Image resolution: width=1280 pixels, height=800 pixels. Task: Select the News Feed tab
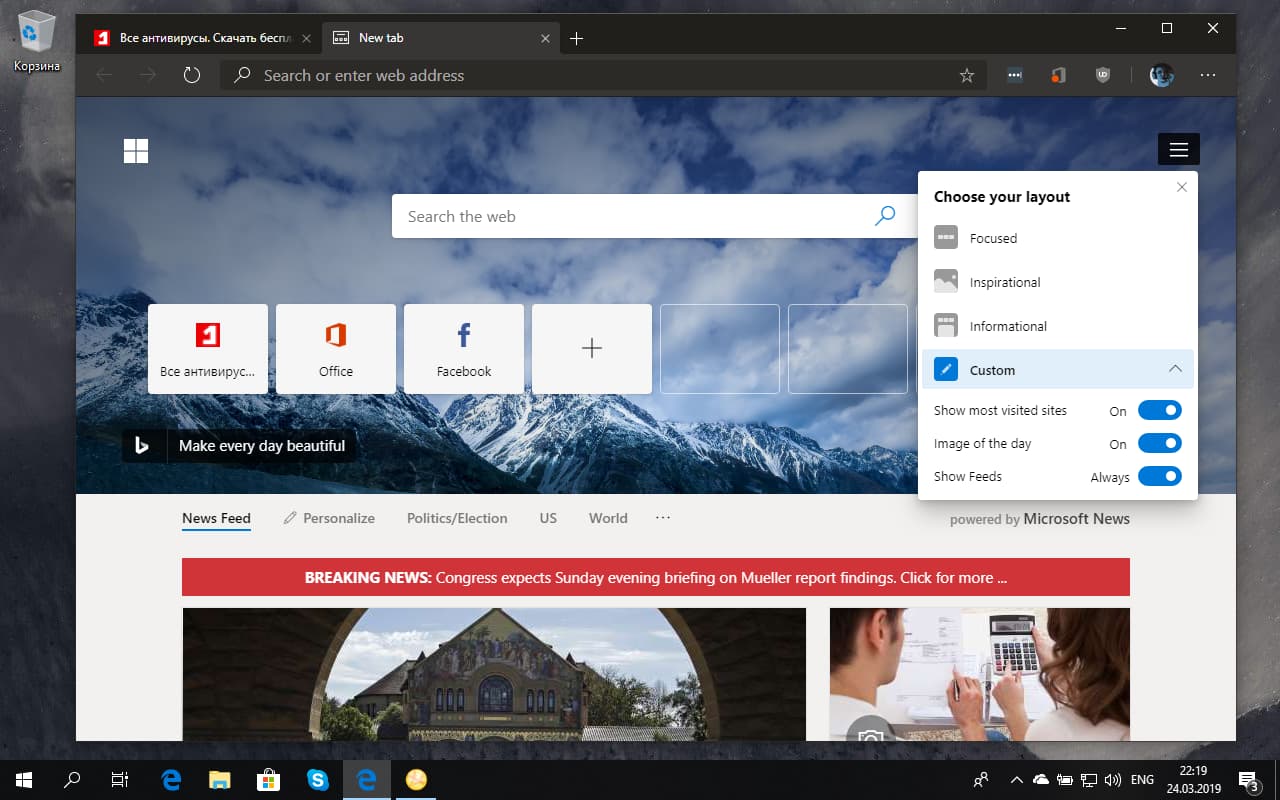pyautogui.click(x=216, y=518)
